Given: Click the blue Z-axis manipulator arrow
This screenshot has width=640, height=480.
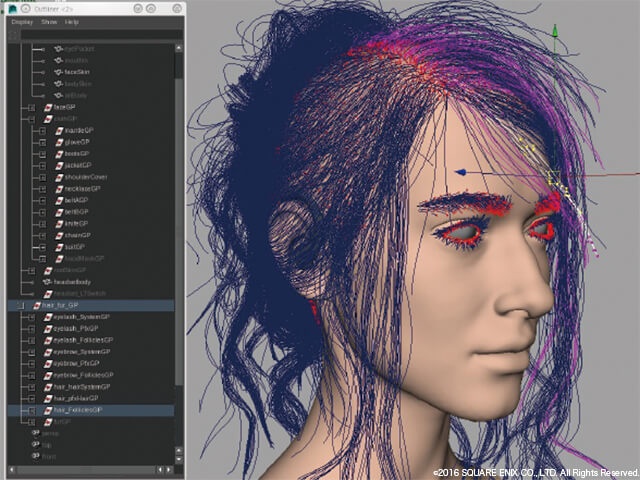Looking at the screenshot, I should click(461, 173).
